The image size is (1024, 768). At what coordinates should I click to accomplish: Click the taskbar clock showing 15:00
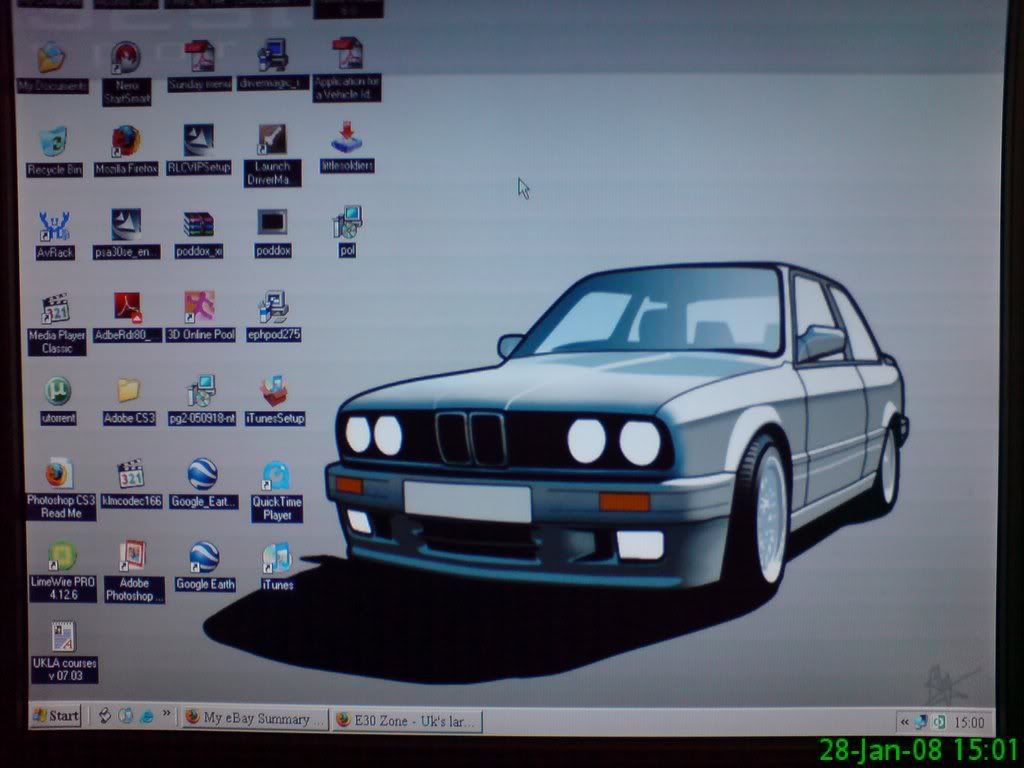coord(969,722)
